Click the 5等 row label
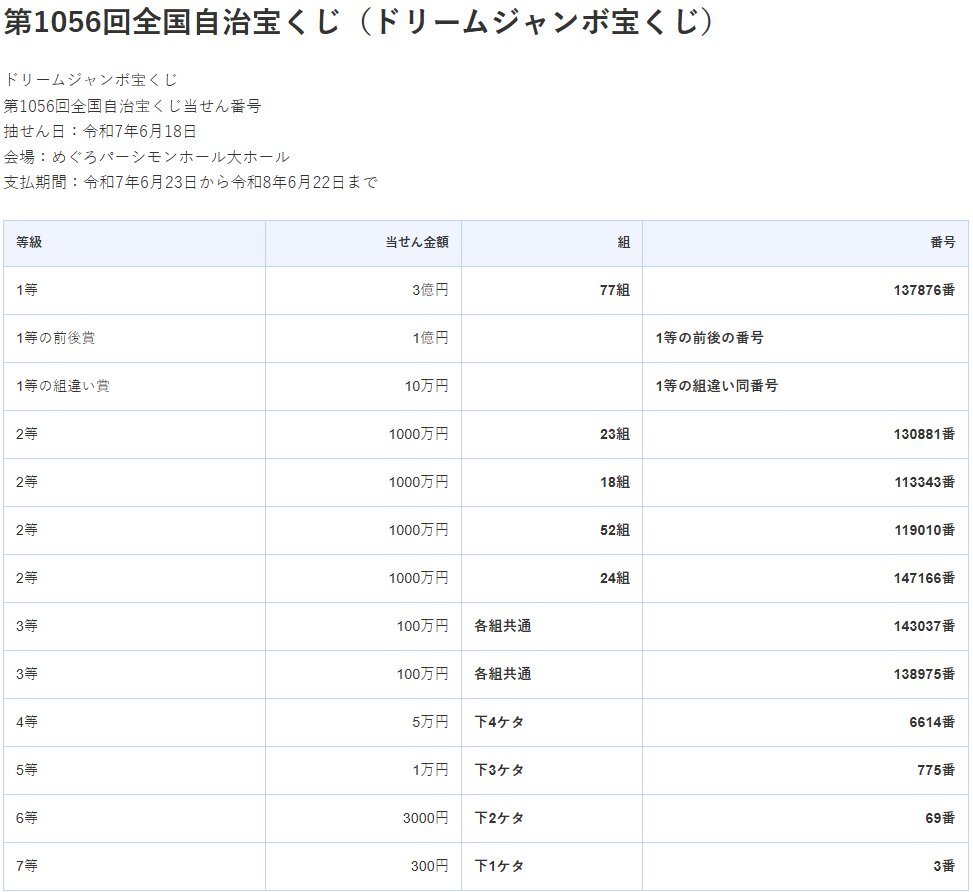Screen dimensions: 973x892 27,770
